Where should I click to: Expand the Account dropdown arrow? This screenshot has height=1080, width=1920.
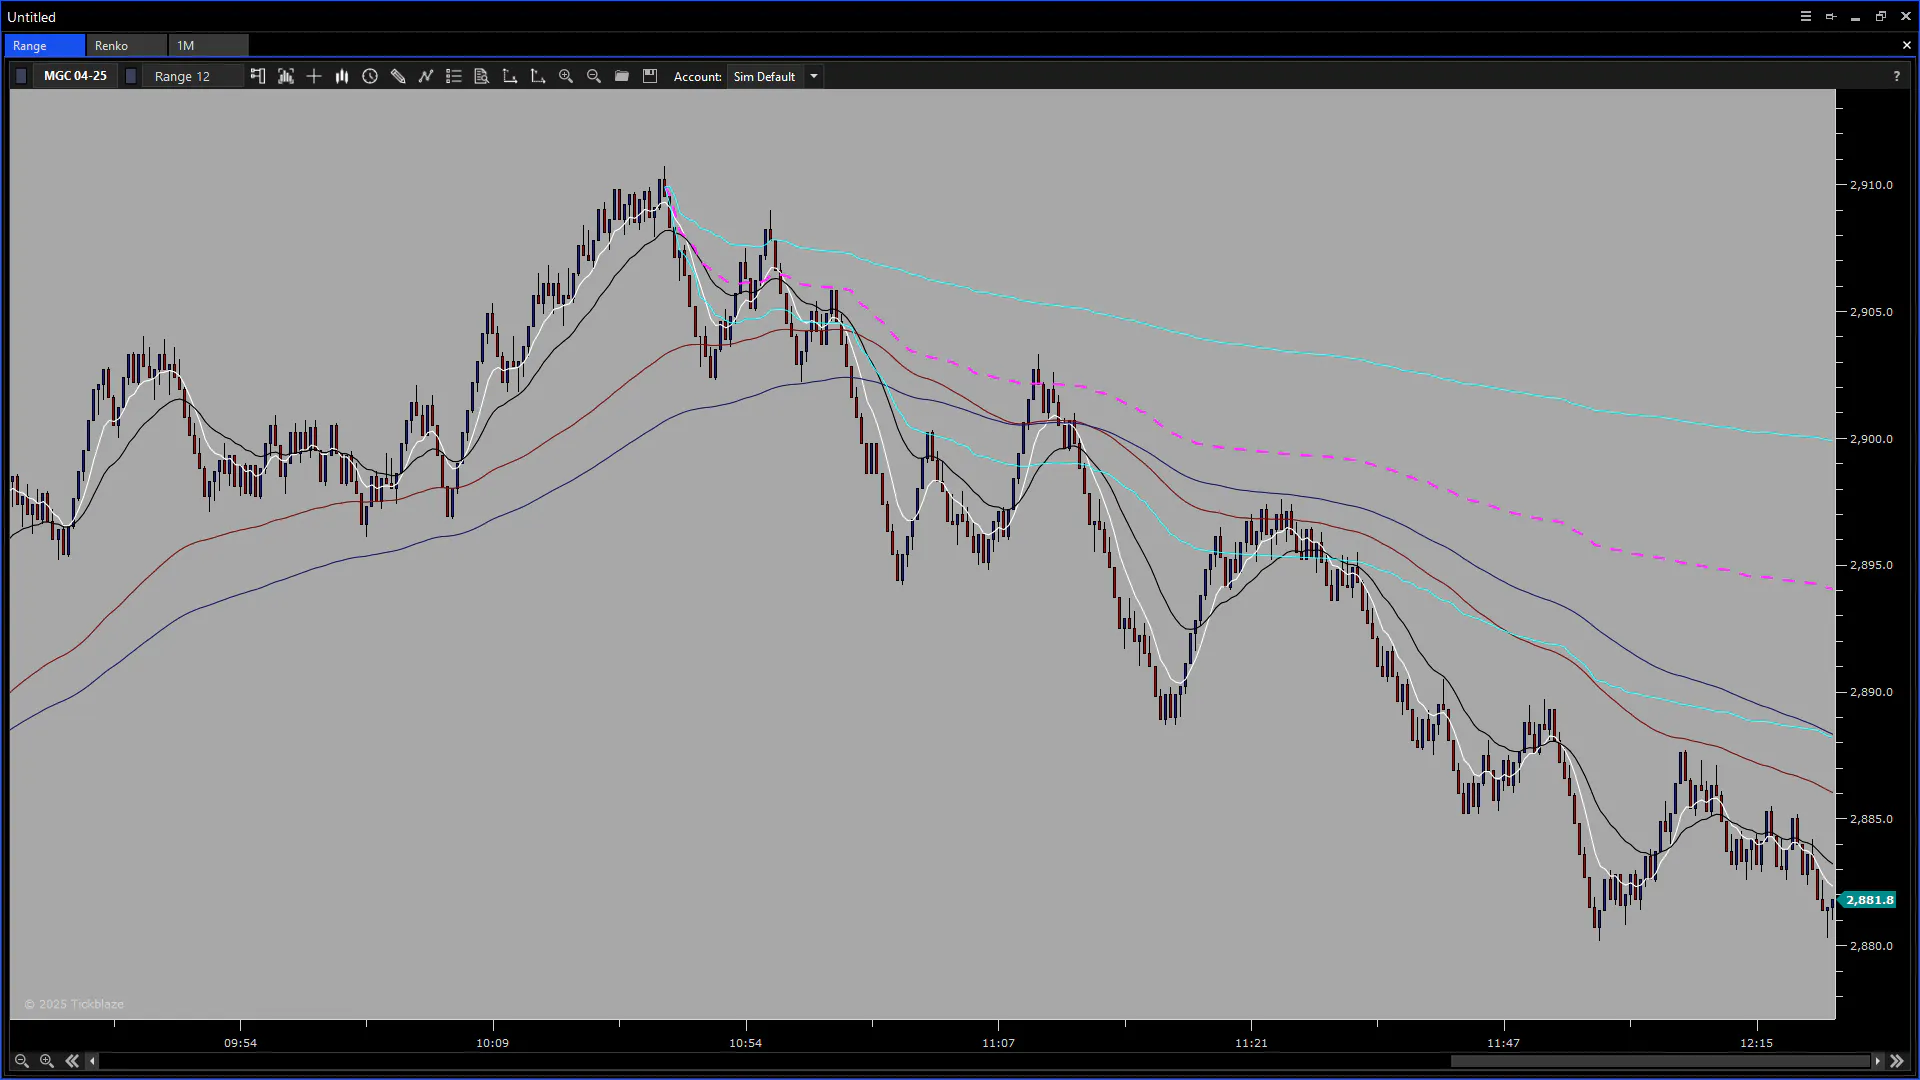[814, 76]
